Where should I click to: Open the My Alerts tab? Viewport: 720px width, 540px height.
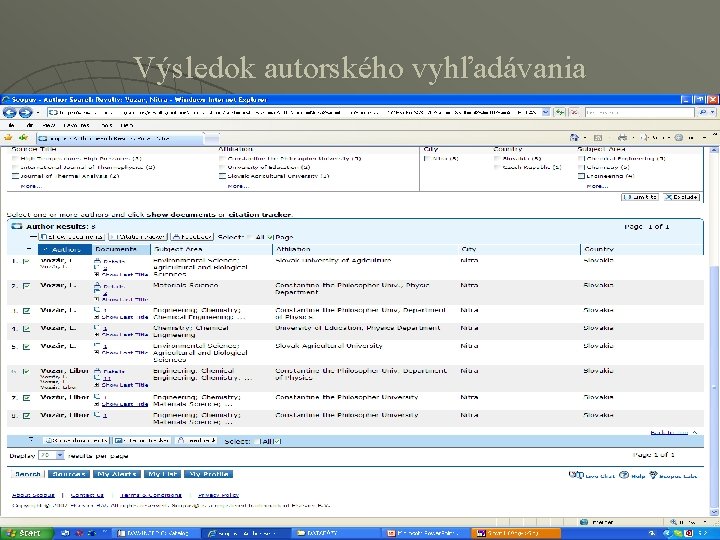coord(117,474)
